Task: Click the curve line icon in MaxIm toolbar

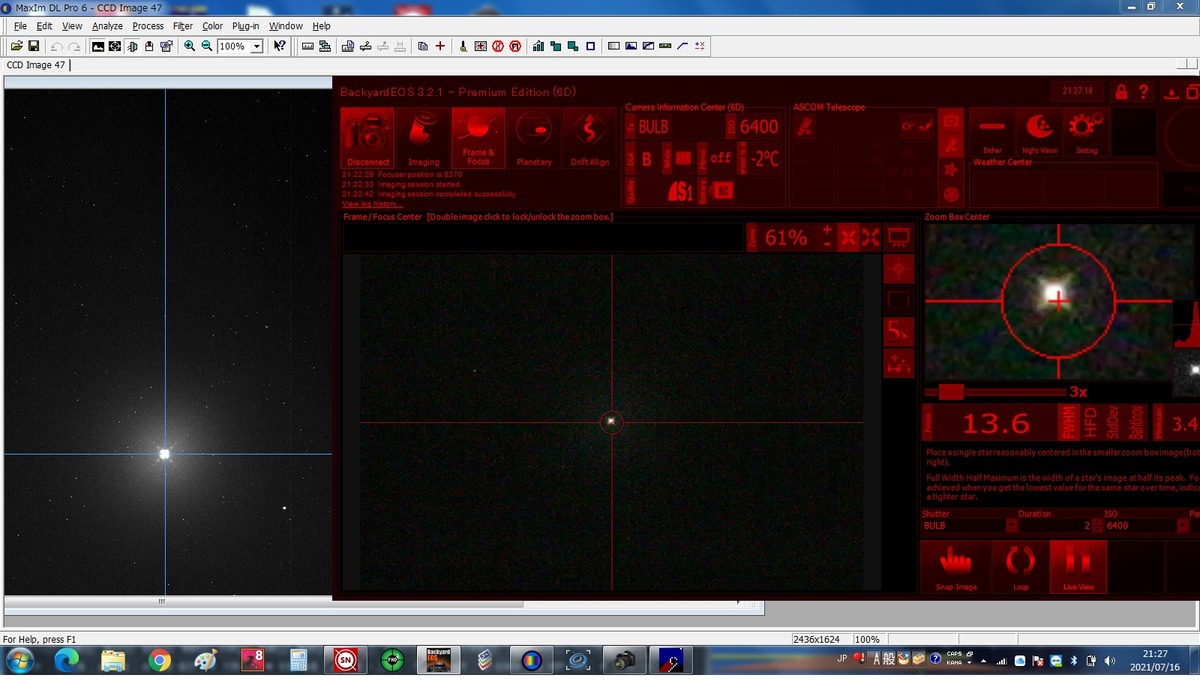Action: coord(683,46)
